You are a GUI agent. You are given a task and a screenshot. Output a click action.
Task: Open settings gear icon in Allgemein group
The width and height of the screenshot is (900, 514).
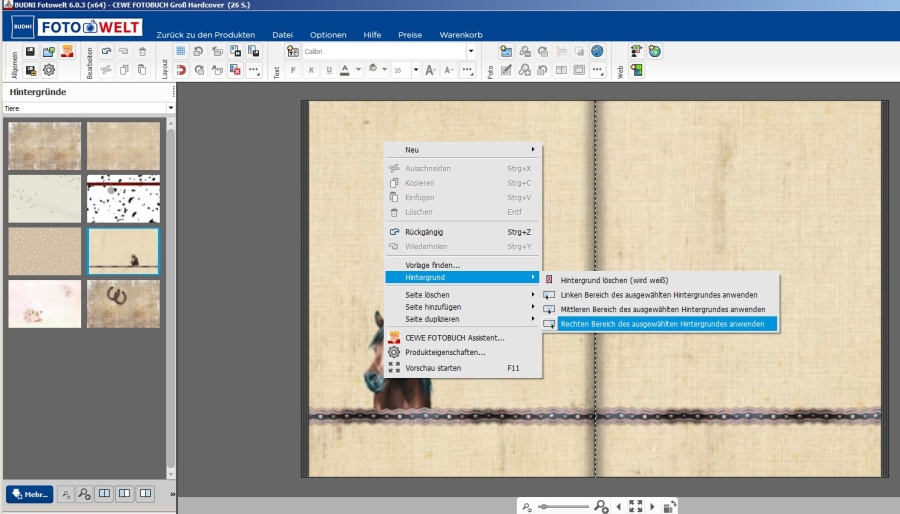tap(48, 70)
